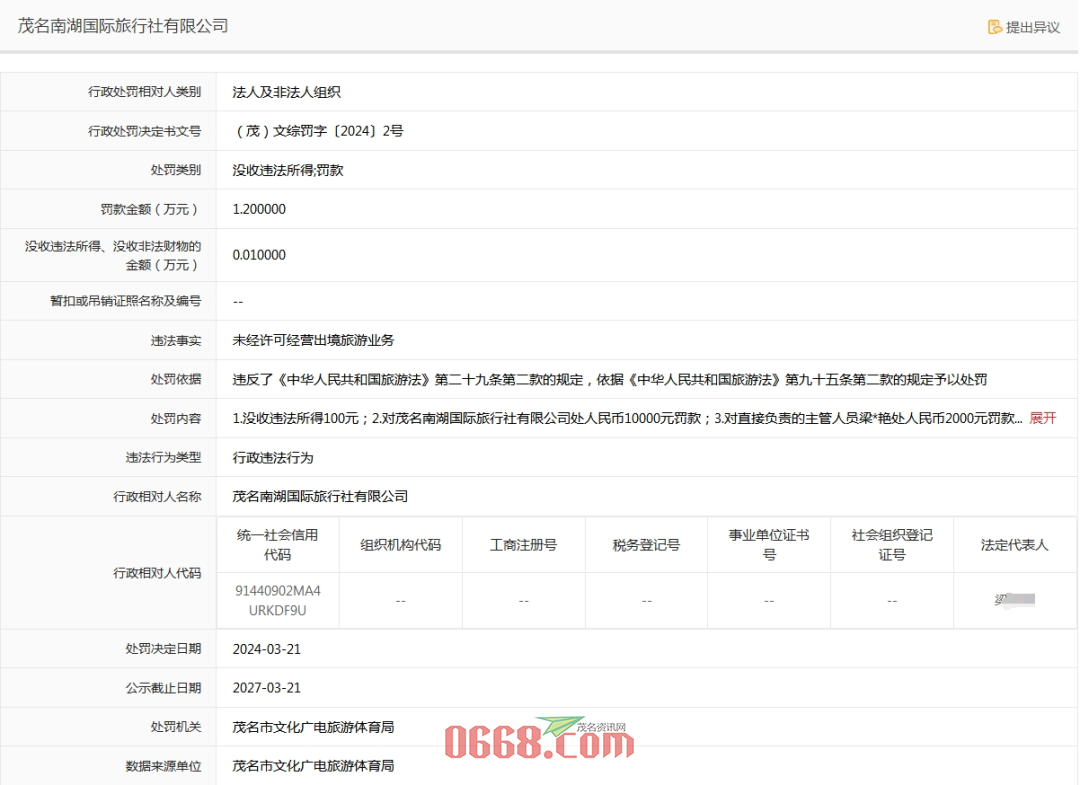Image resolution: width=1080 pixels, height=785 pixels.
Task: Click the confiscated amount value 0.010000
Action: pyautogui.click(x=259, y=255)
